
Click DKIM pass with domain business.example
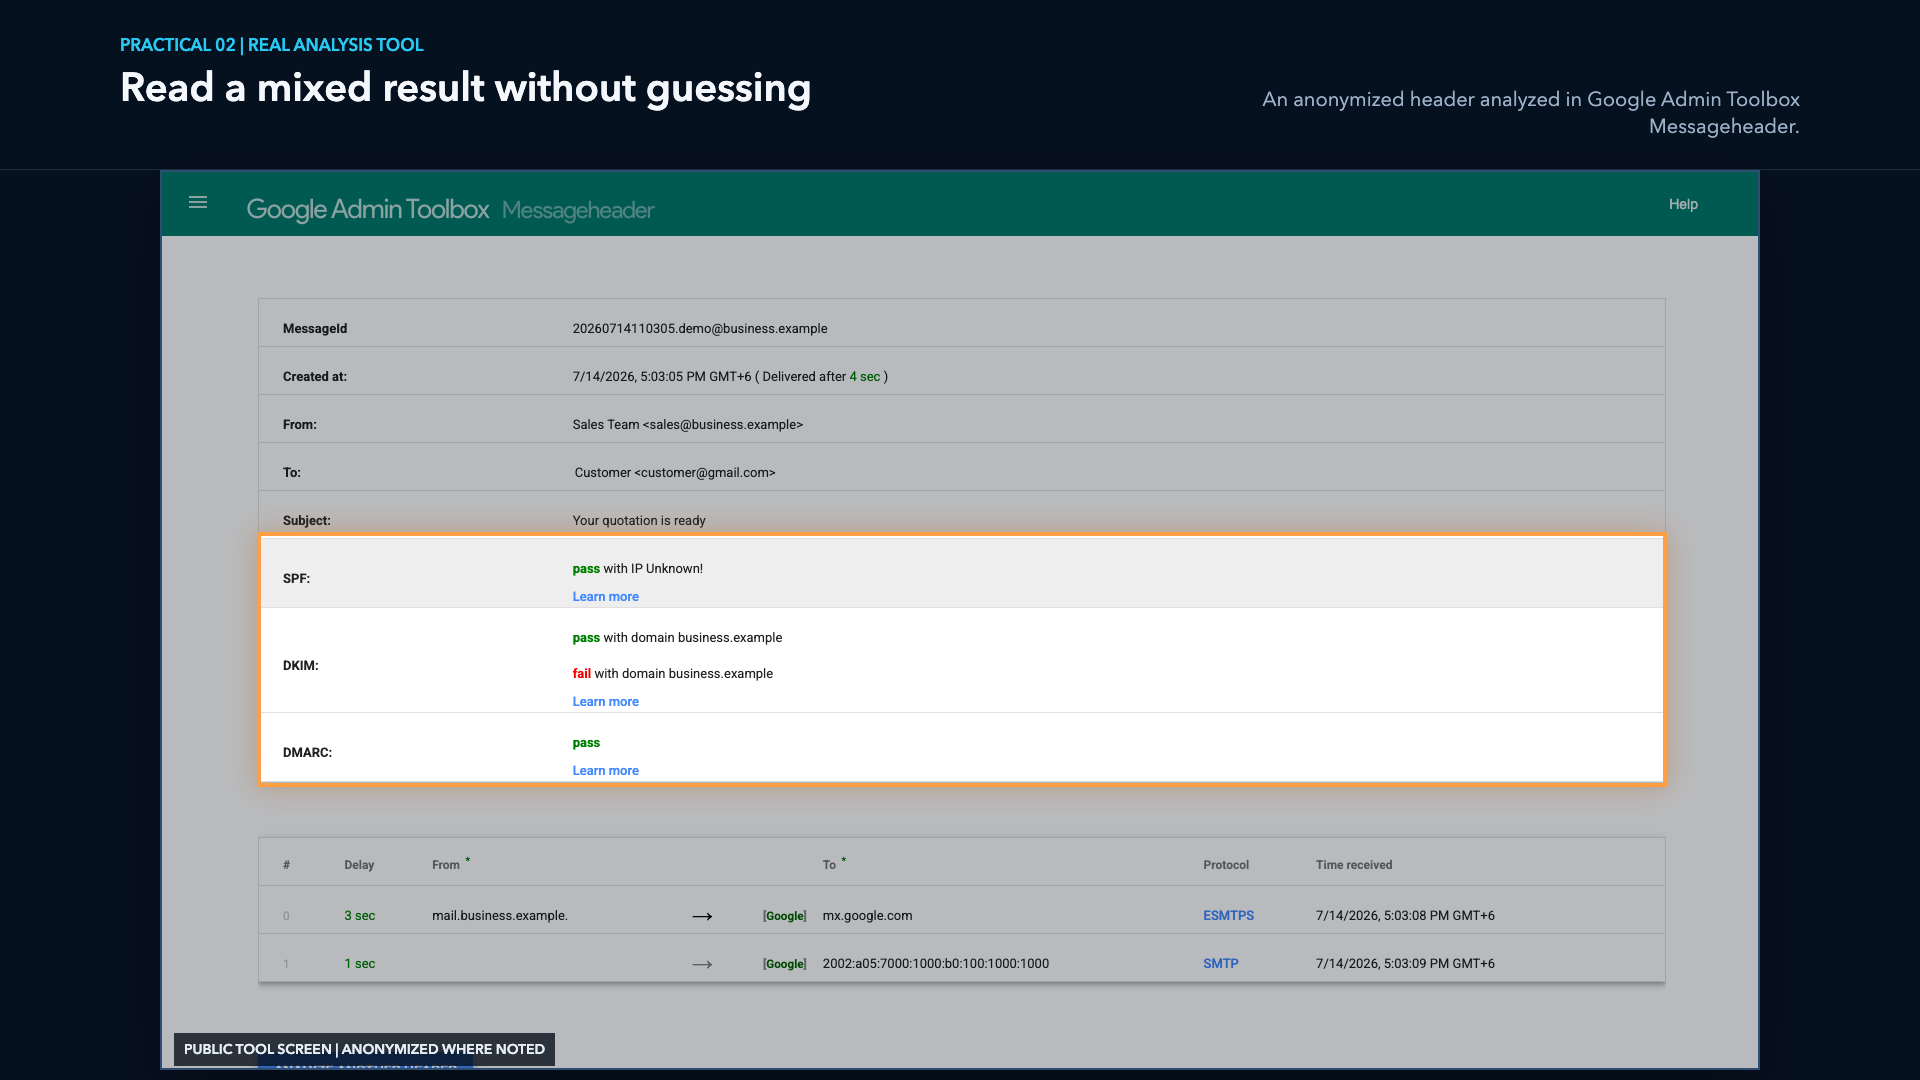(677, 638)
